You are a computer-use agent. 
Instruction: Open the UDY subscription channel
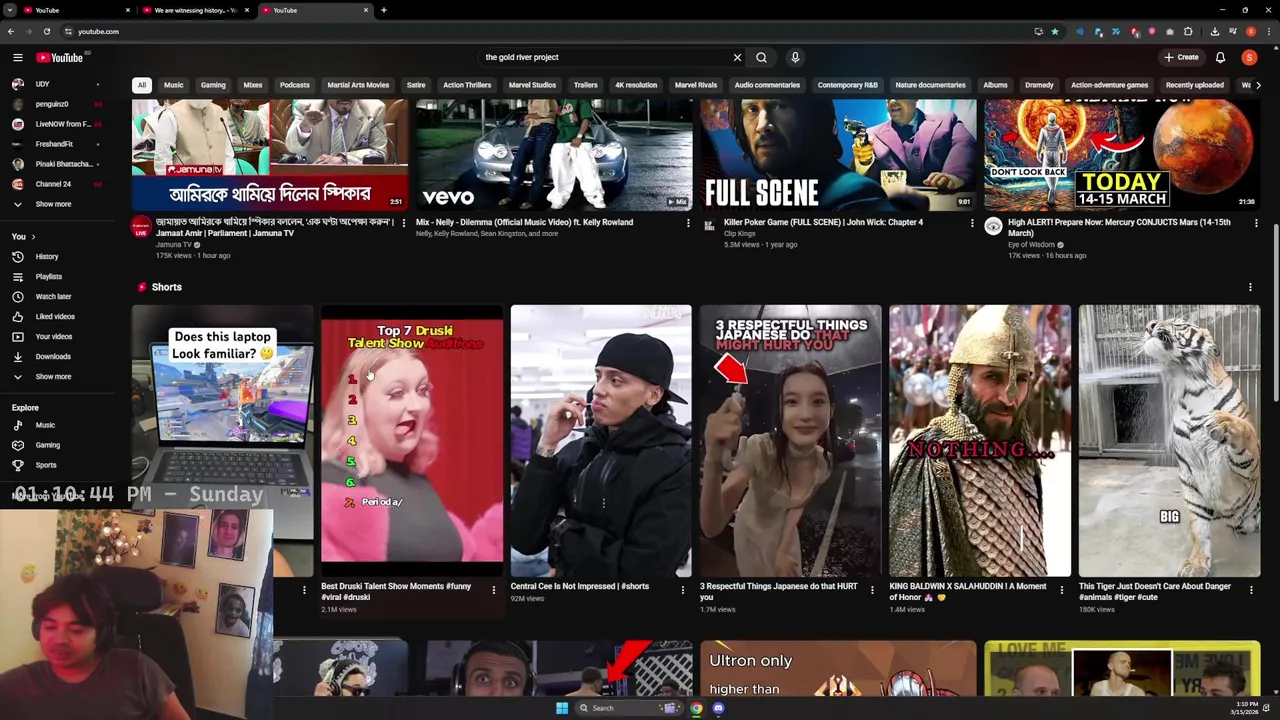pyautogui.click(x=42, y=84)
